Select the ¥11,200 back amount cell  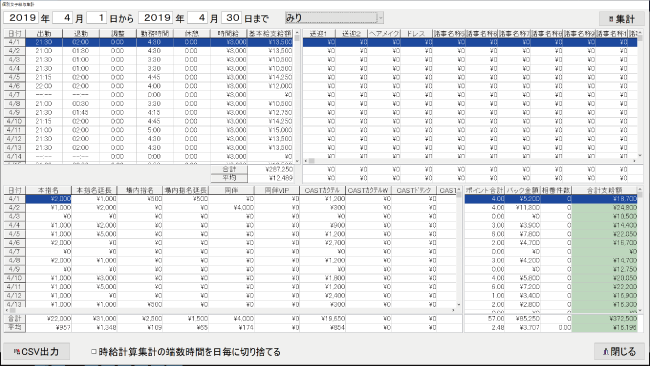(x=523, y=208)
